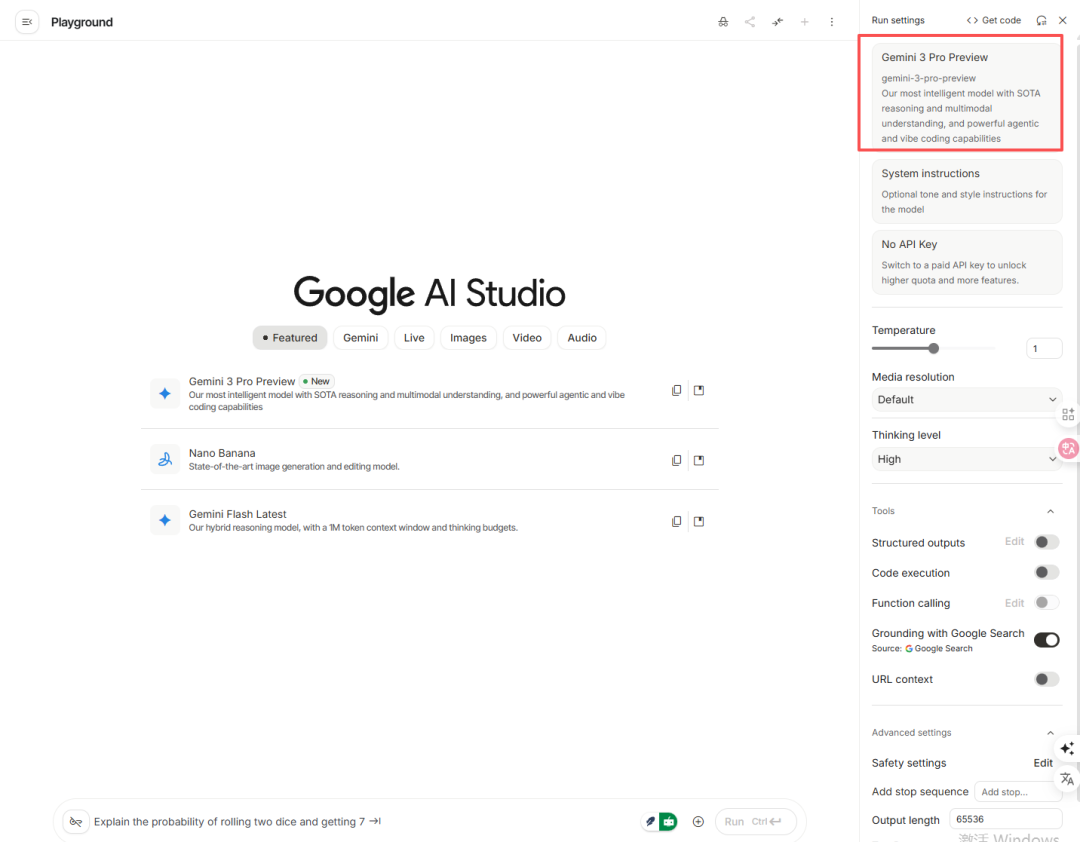Collapse the Tools section
This screenshot has width=1080, height=842.
[x=1050, y=511]
